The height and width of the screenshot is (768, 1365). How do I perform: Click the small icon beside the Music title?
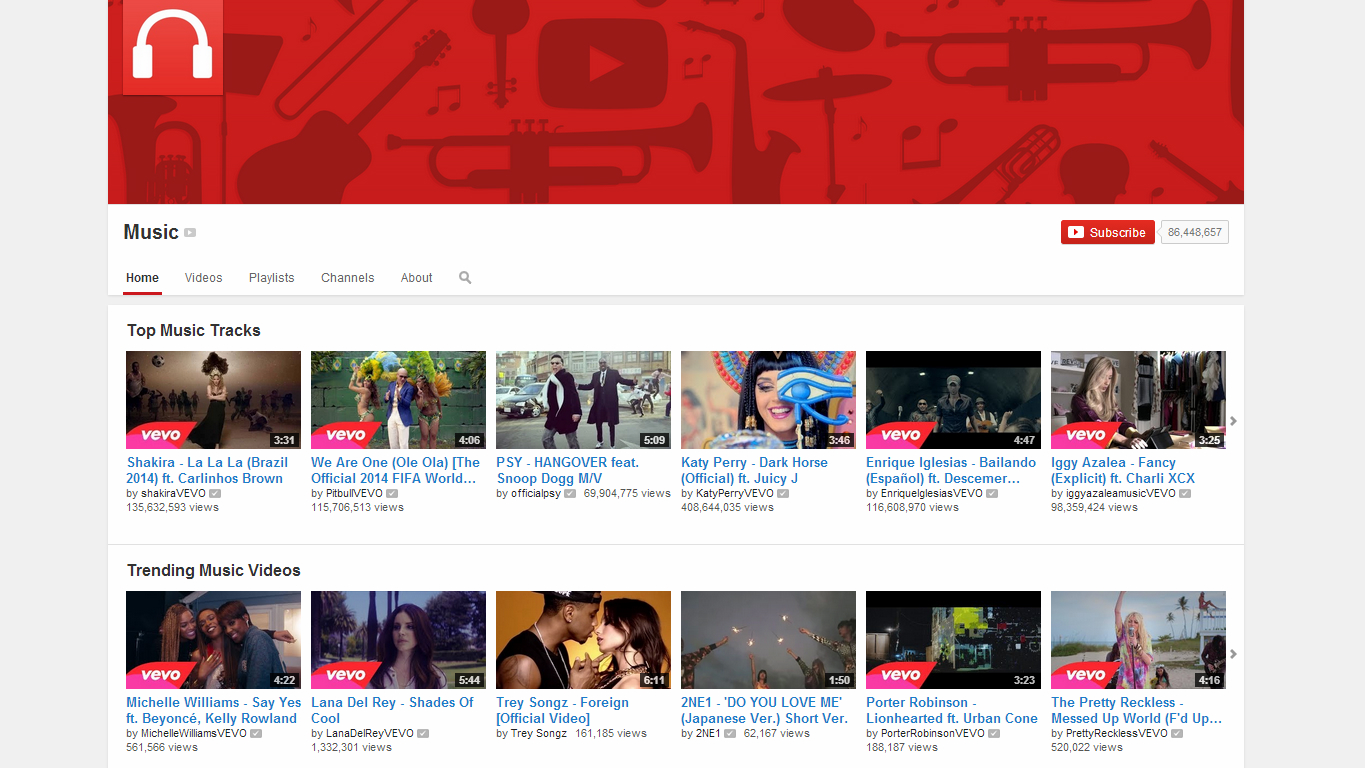(190, 233)
